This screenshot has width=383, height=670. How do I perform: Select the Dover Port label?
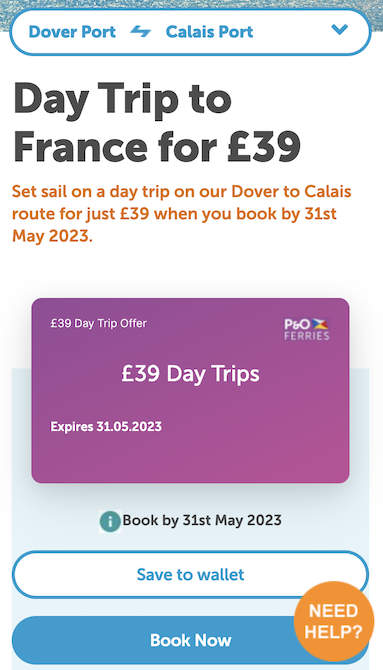[x=72, y=32]
